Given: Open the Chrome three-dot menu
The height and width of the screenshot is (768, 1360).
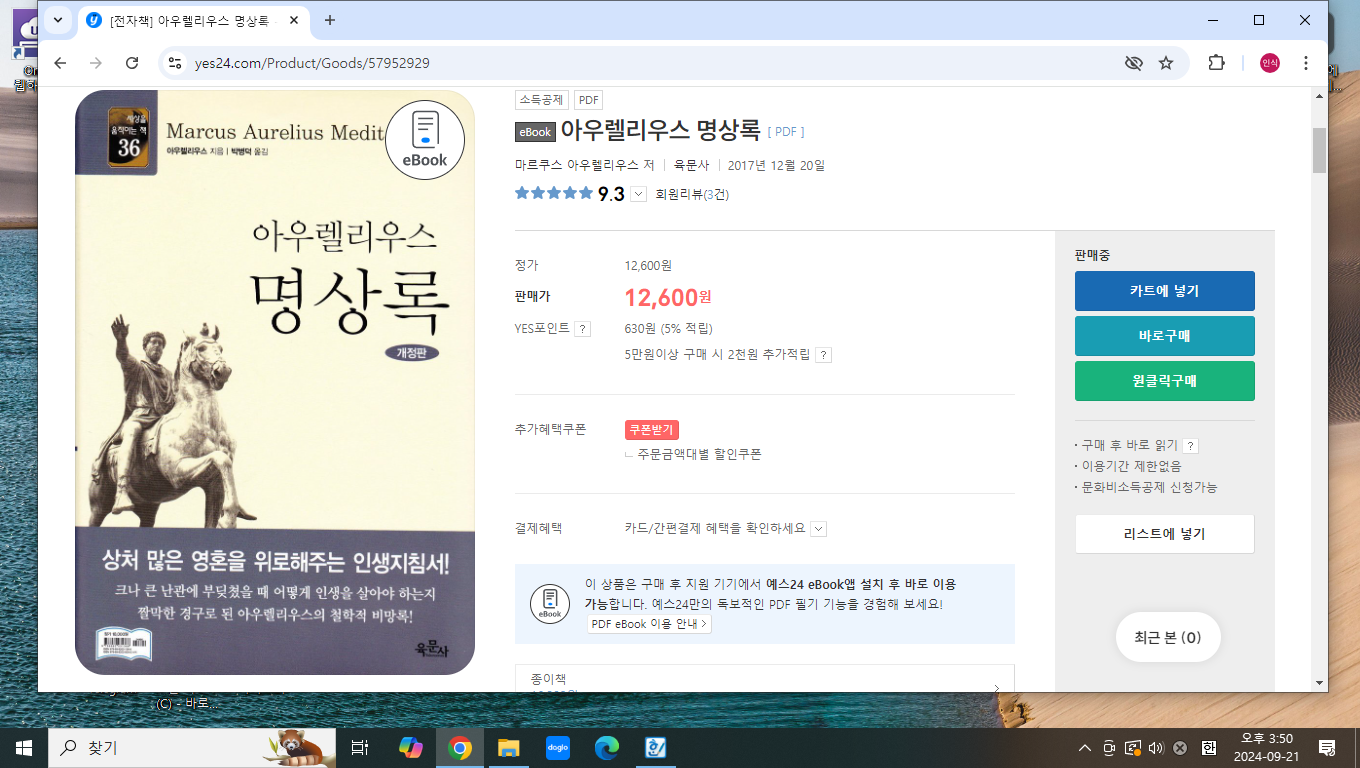Looking at the screenshot, I should (1306, 63).
